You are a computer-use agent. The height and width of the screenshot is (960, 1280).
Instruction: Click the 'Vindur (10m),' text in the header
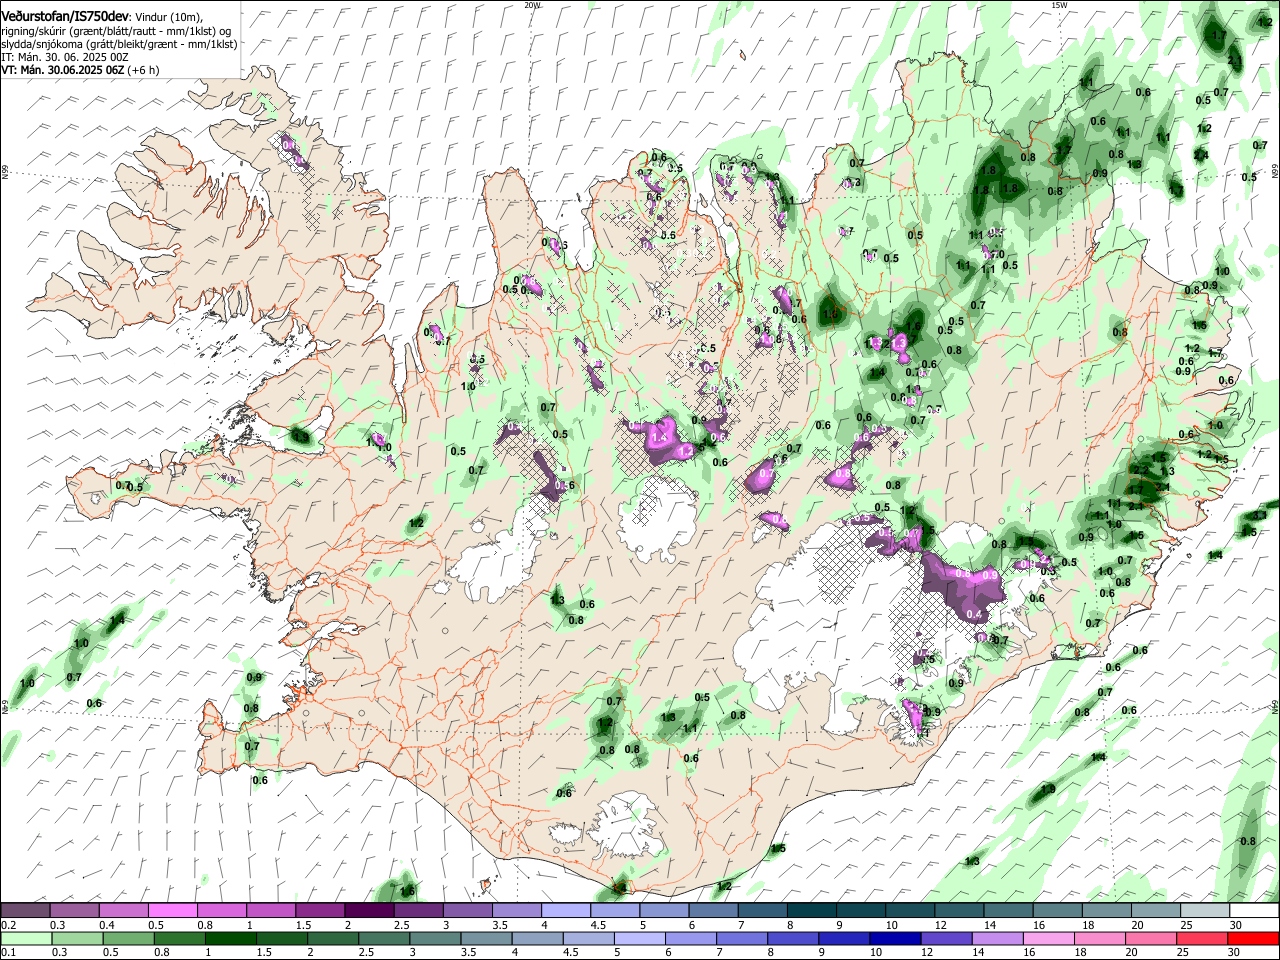pos(170,17)
